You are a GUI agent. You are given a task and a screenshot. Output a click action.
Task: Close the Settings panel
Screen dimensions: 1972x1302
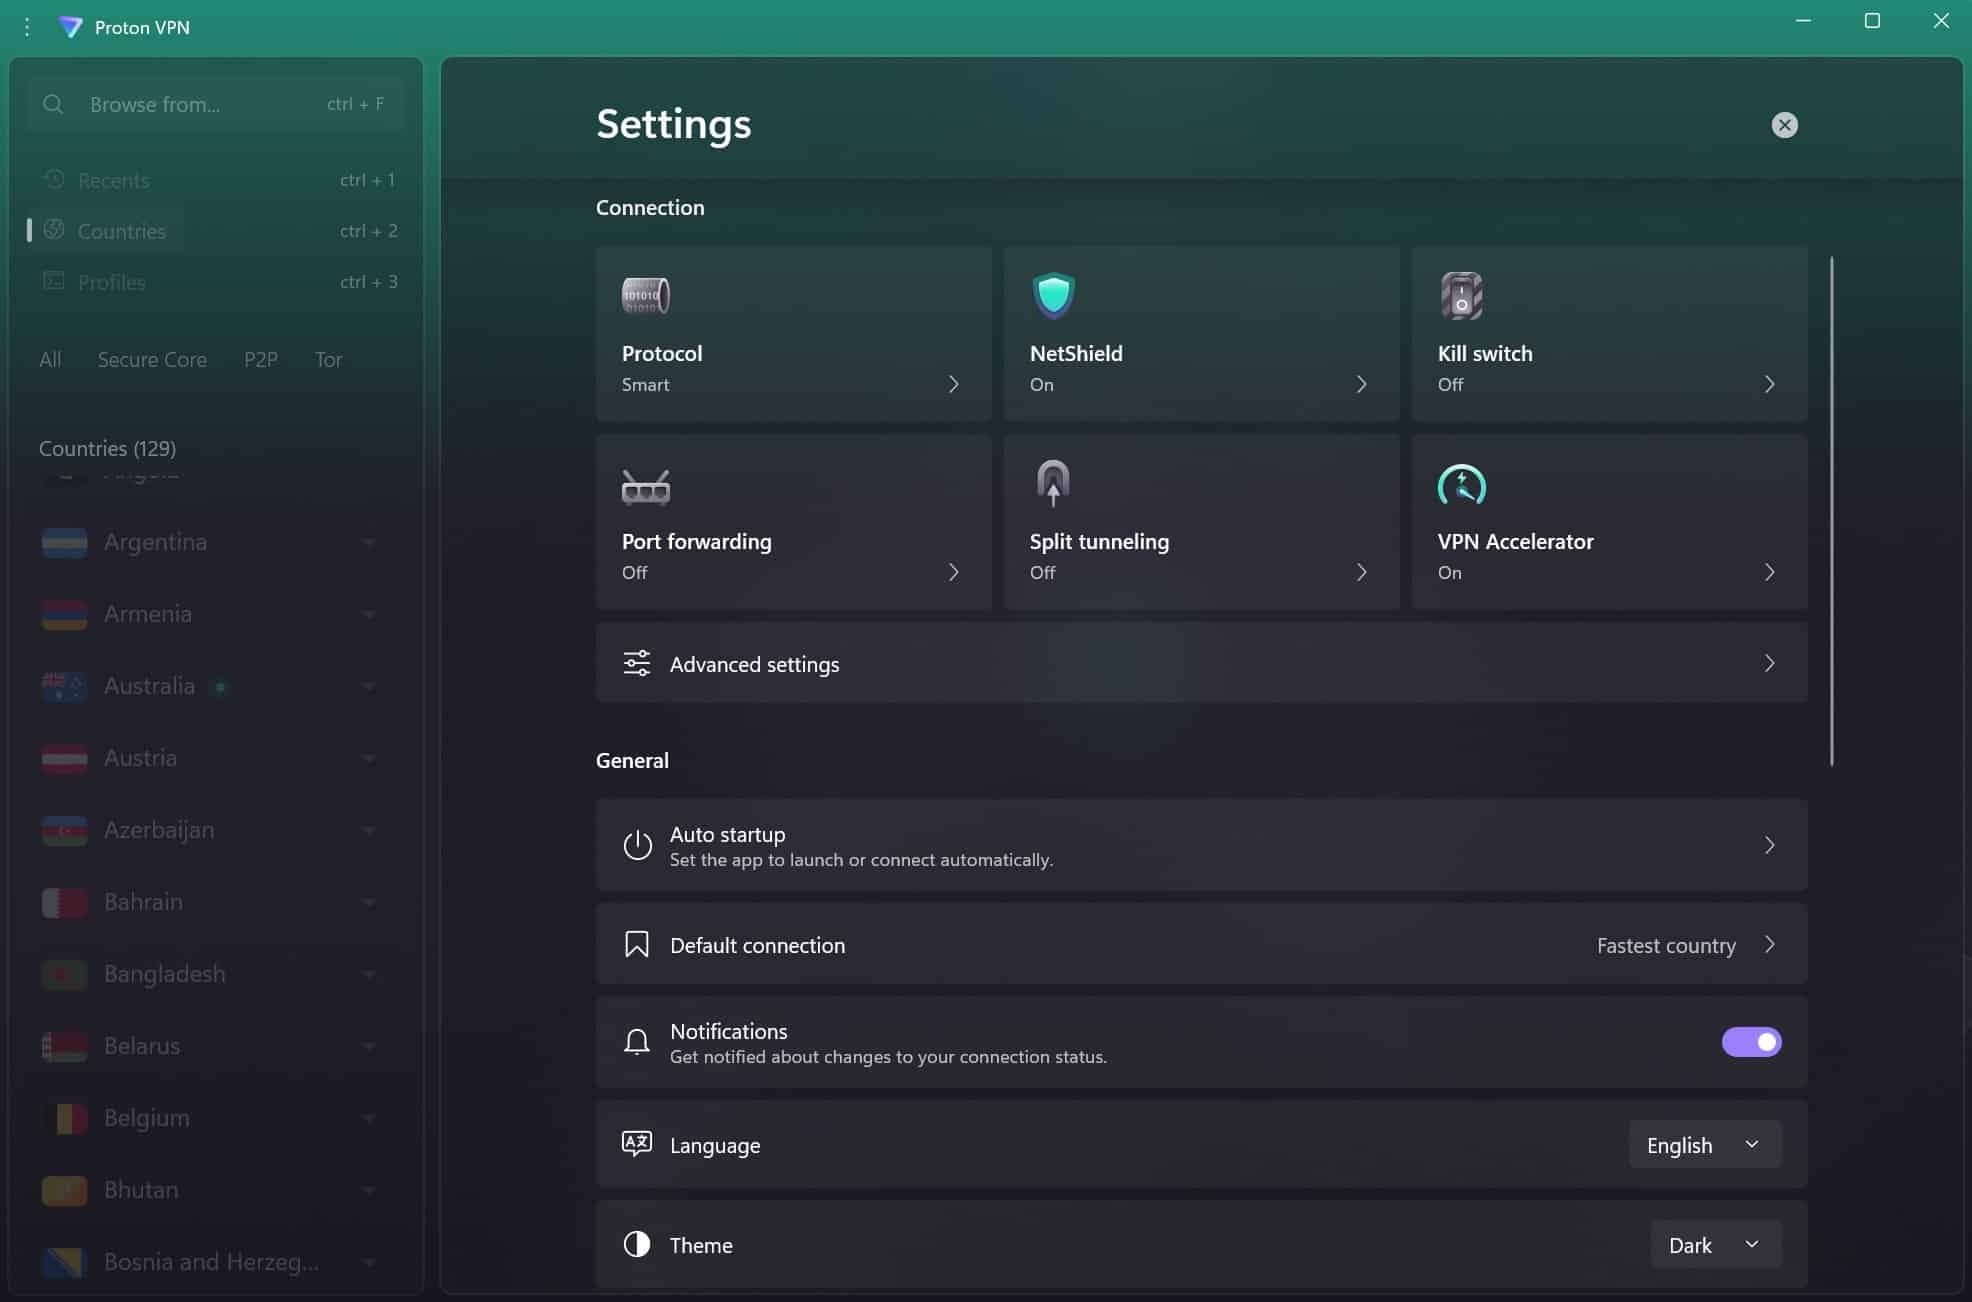point(1784,125)
